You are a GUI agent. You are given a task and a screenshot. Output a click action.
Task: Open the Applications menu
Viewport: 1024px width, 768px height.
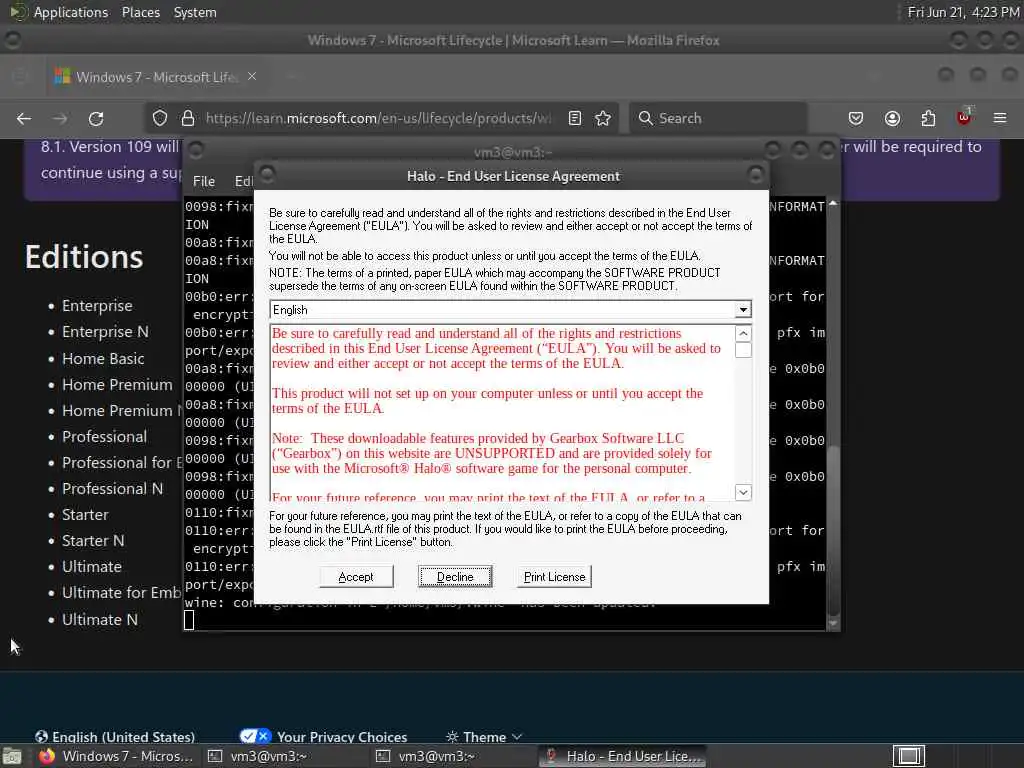click(71, 12)
